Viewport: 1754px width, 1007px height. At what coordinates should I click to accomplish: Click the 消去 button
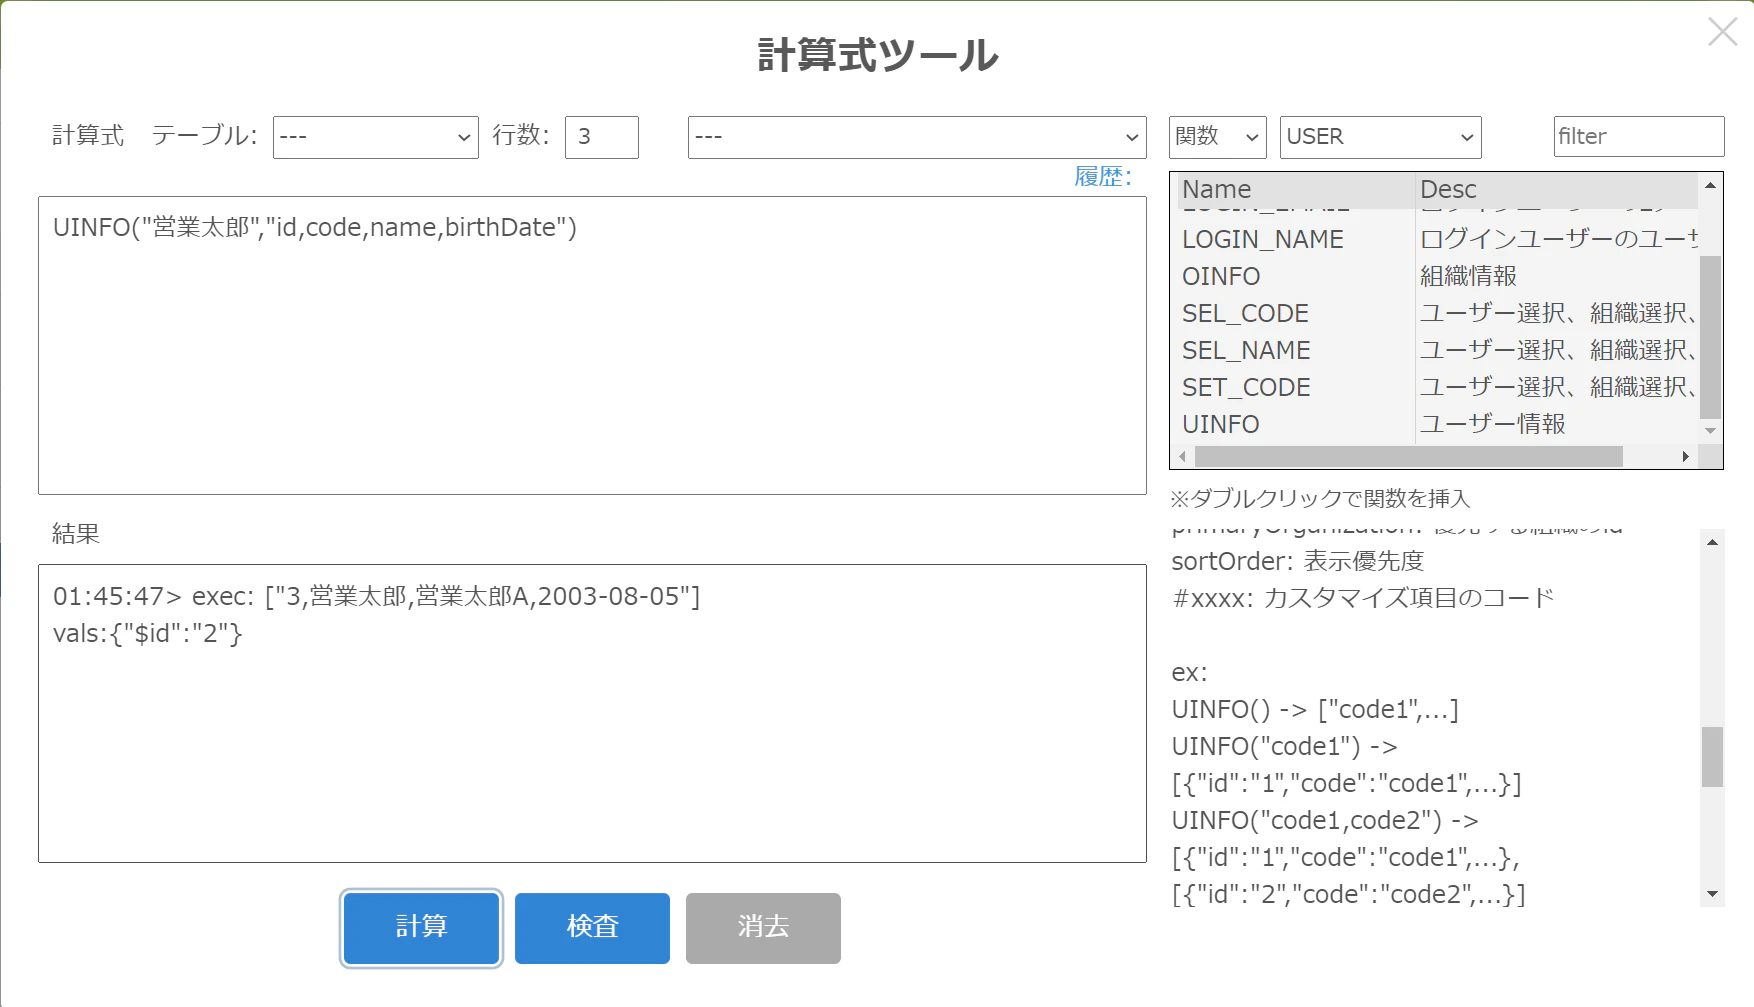click(763, 928)
